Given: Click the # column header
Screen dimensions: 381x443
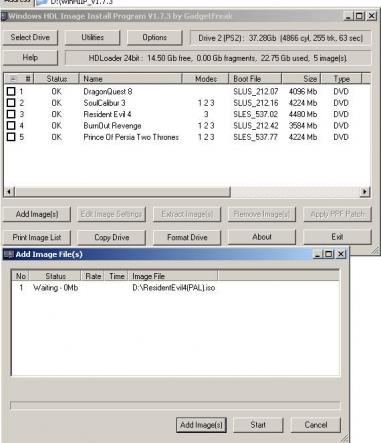Looking at the screenshot, I should [28, 79].
